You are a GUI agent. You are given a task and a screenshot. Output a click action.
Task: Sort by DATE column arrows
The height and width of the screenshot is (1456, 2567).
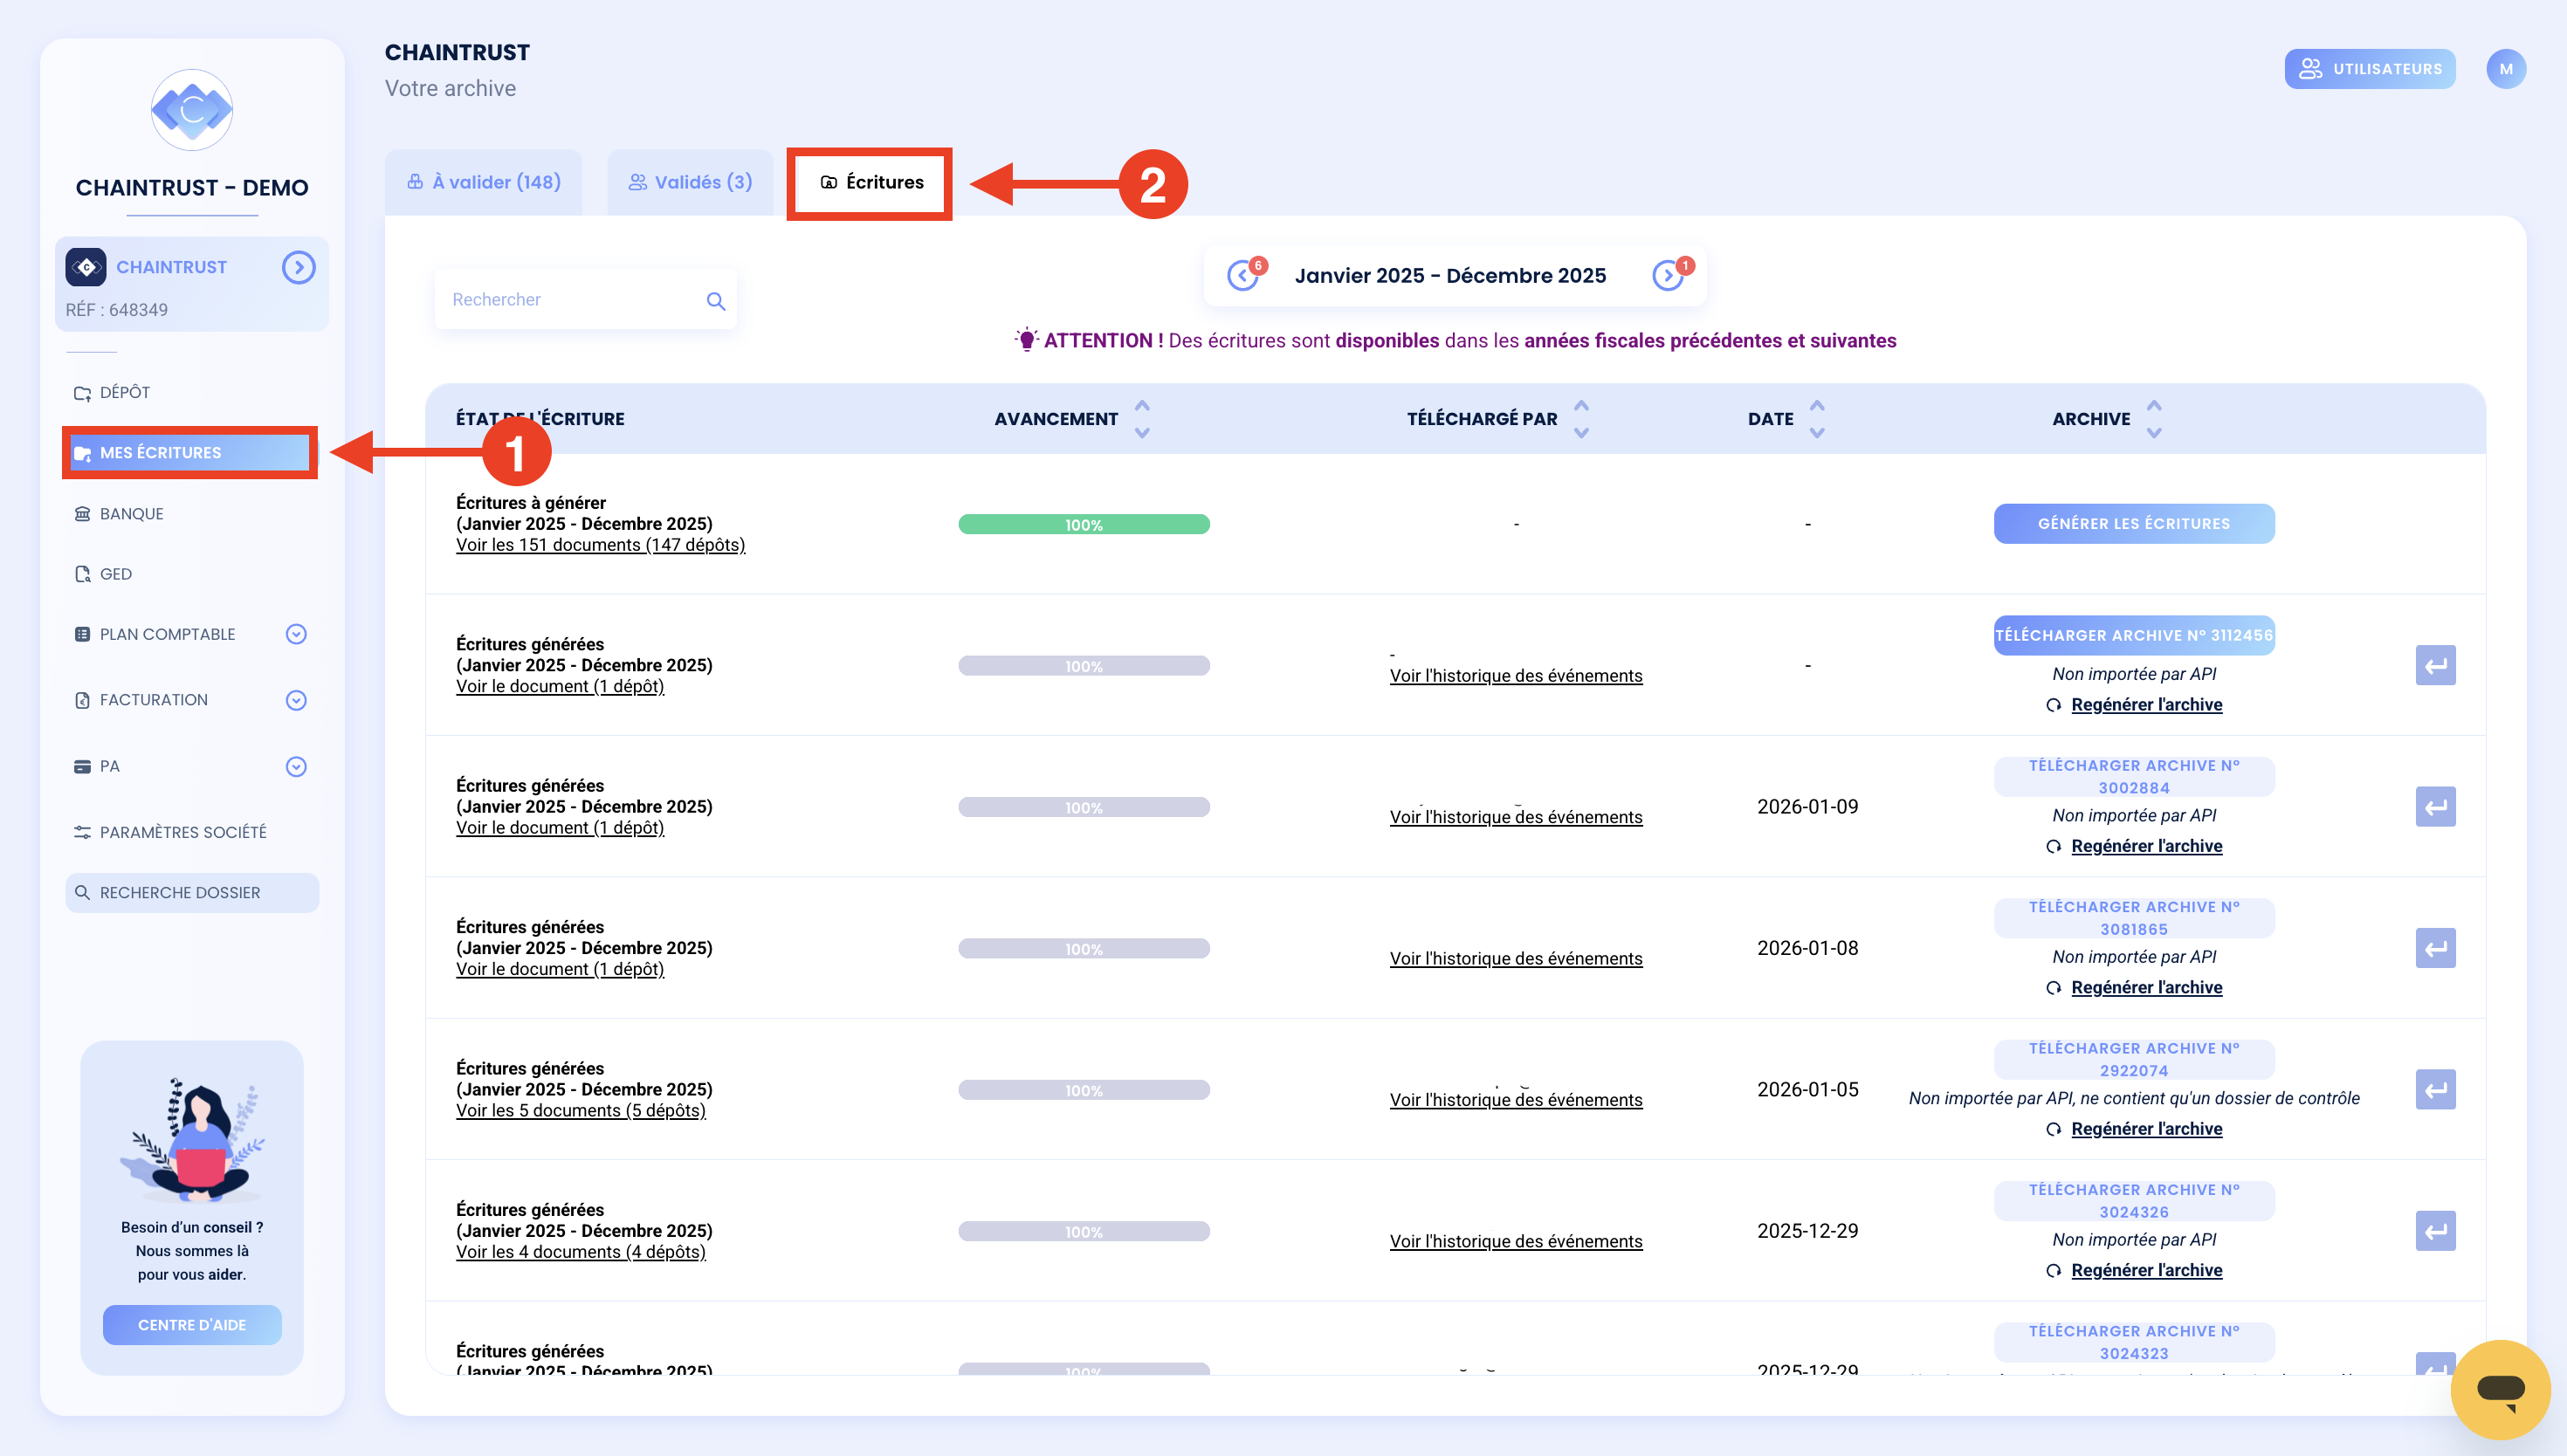click(1817, 419)
